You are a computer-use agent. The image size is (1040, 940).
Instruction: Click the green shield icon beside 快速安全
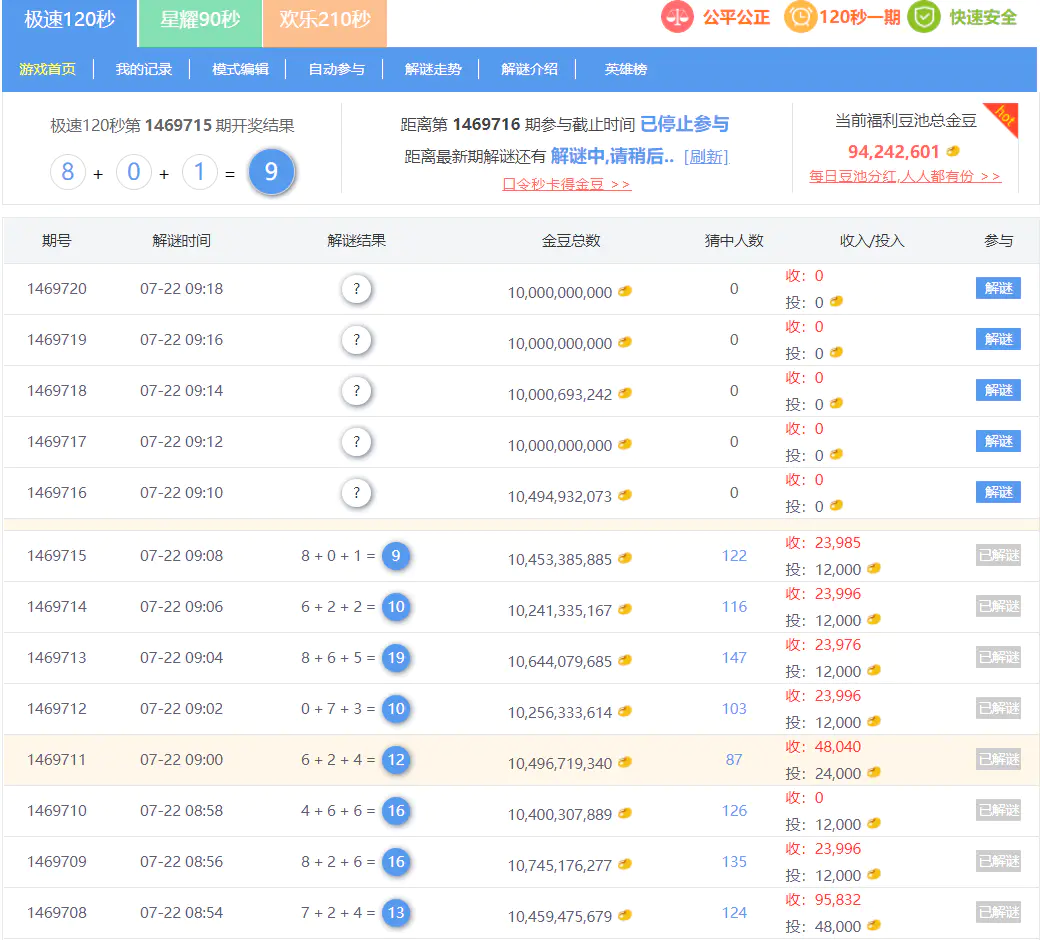[924, 17]
